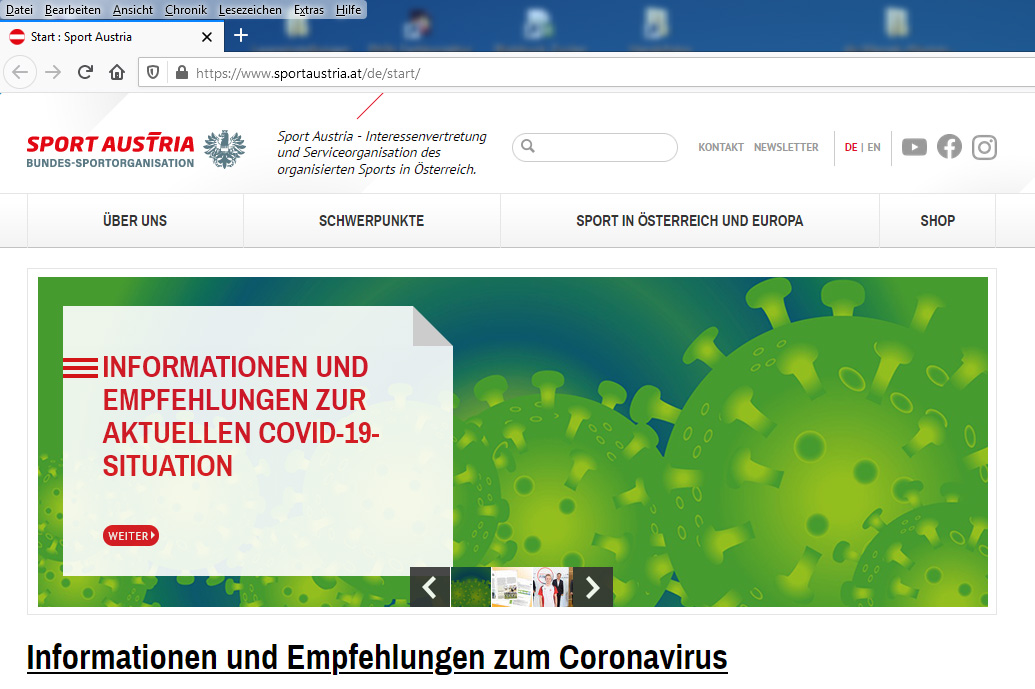This screenshot has height=689, width=1035.
Task: Open Informationen und Empfehlungen zum Coronavirus heading link
Action: pos(377,657)
